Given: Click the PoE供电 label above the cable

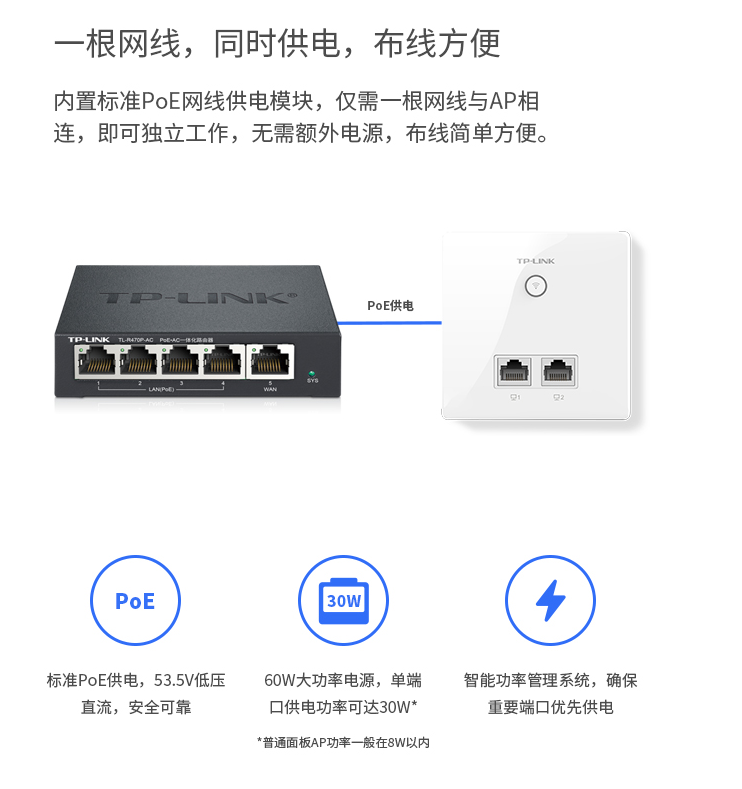Looking at the screenshot, I should coord(390,305).
